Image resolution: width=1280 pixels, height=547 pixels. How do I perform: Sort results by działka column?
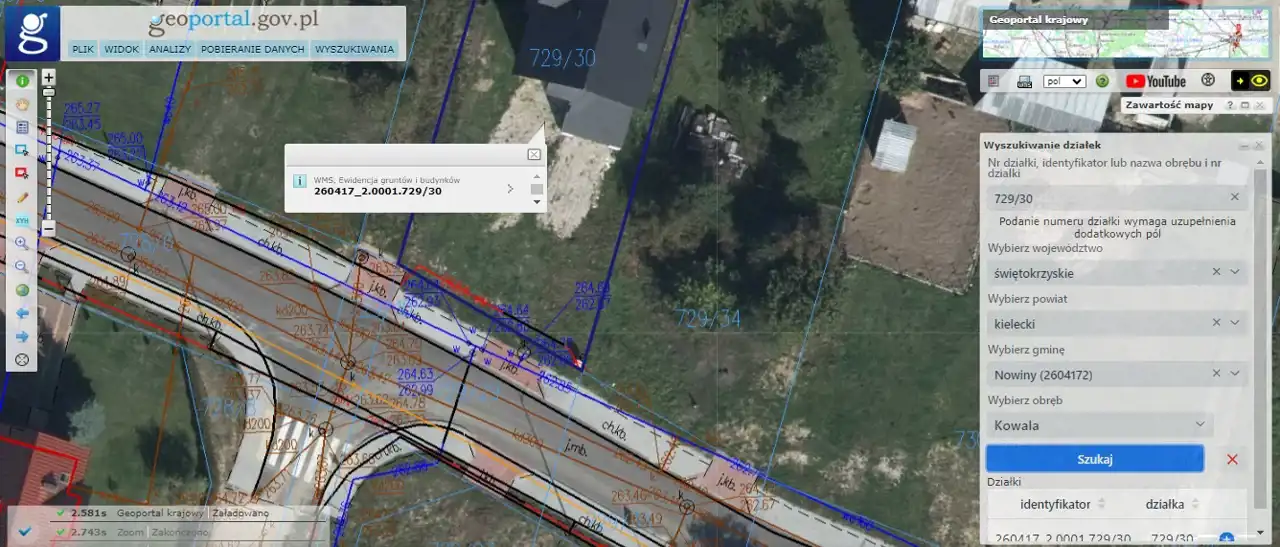[1172, 504]
